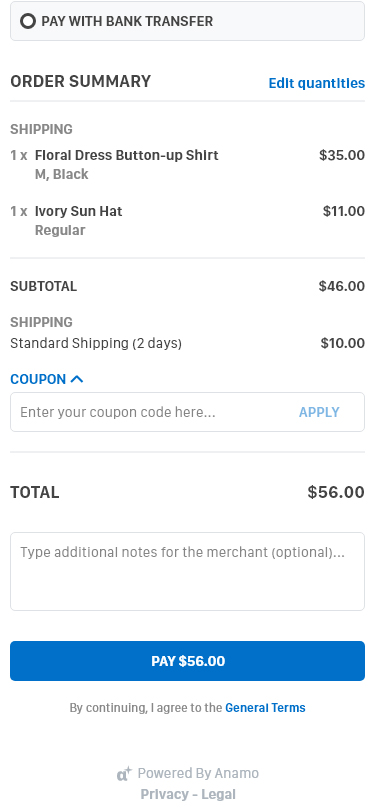
Task: Click the Standard Shipping (2 days) line
Action: click(96, 343)
